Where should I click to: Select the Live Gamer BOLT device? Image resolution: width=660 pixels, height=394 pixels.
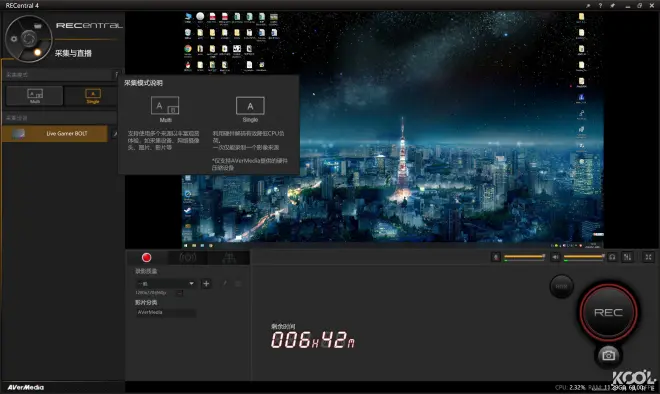(55, 133)
